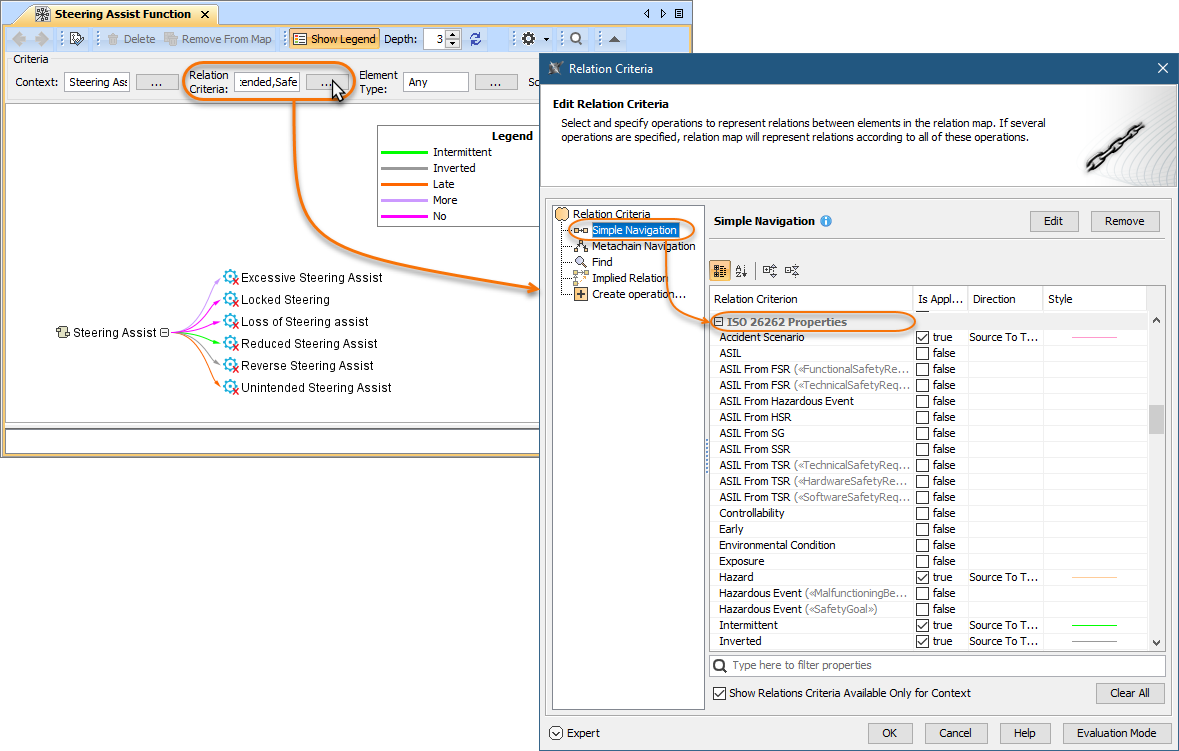Uncheck the Accident Scenario checkbox
Screen dimensions: 1179x751
pyautogui.click(x=922, y=337)
